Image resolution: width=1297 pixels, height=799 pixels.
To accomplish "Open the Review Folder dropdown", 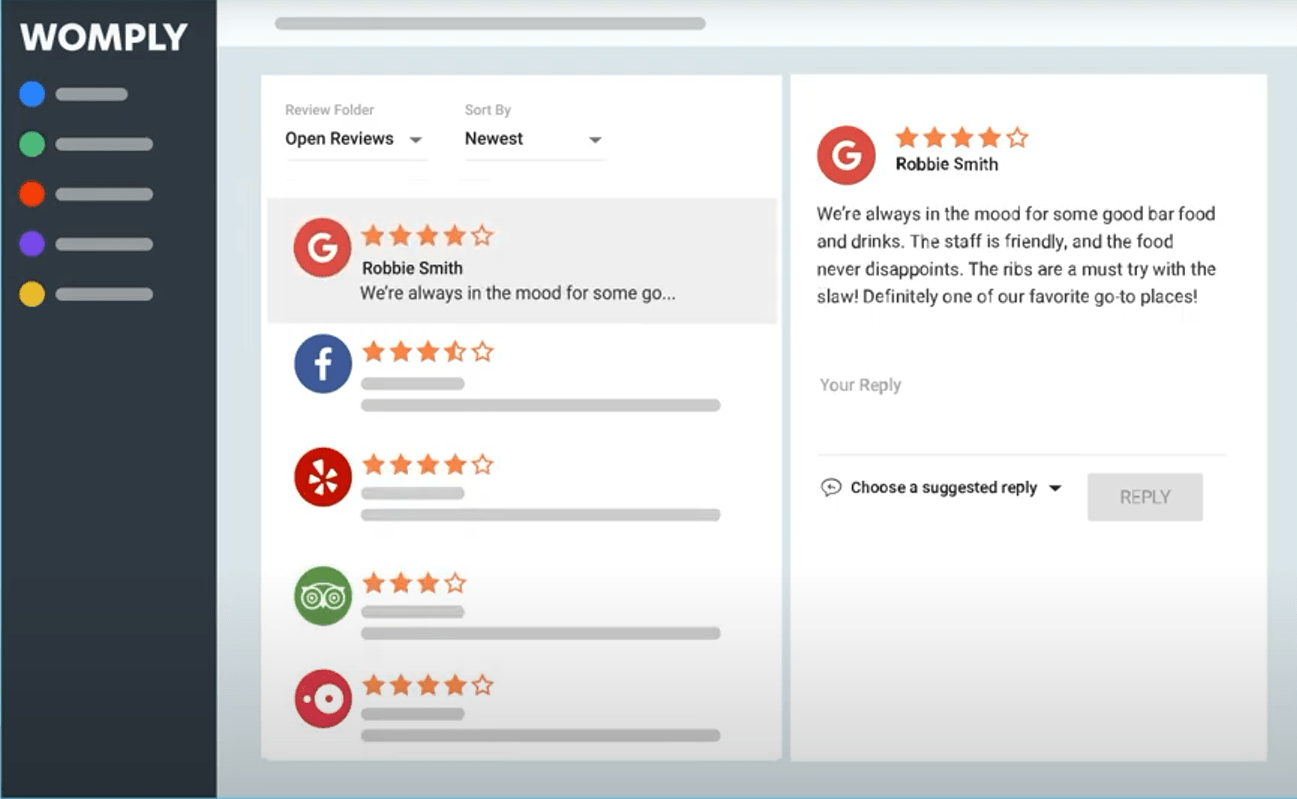I will point(355,139).
